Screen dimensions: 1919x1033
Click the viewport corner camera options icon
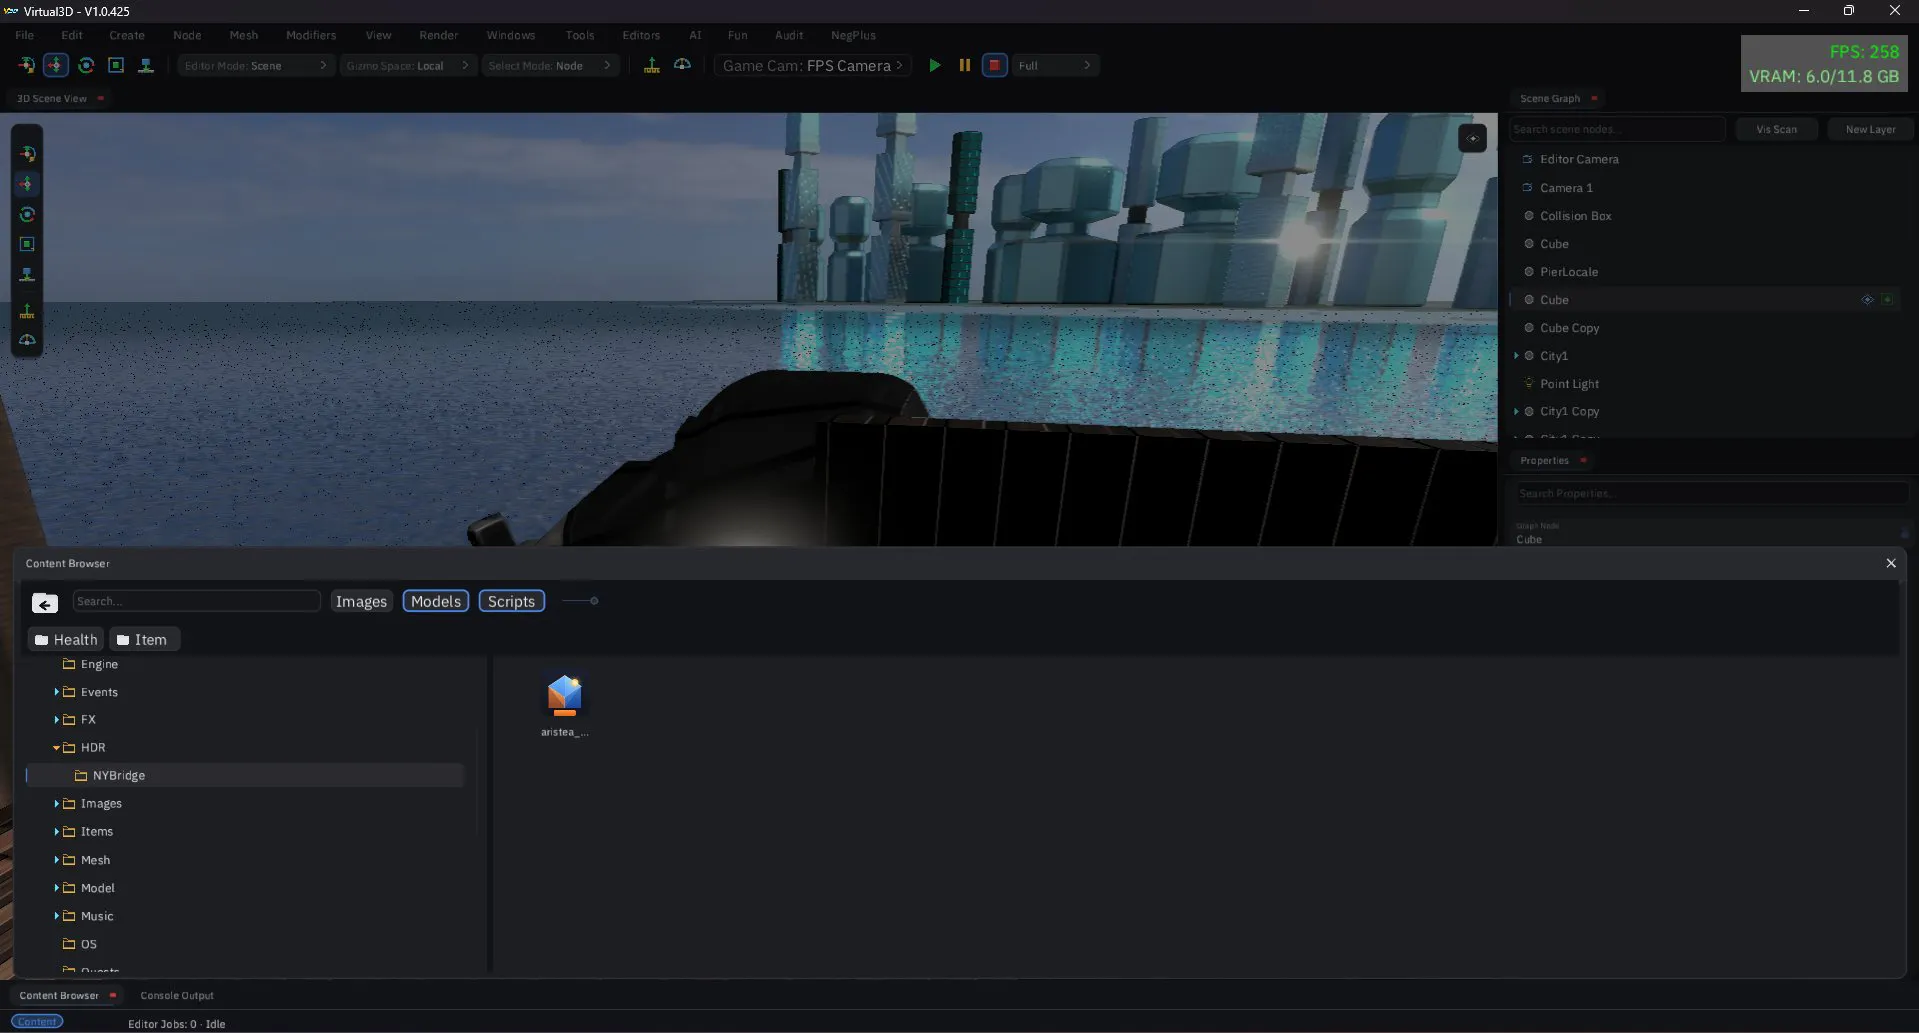point(1472,138)
